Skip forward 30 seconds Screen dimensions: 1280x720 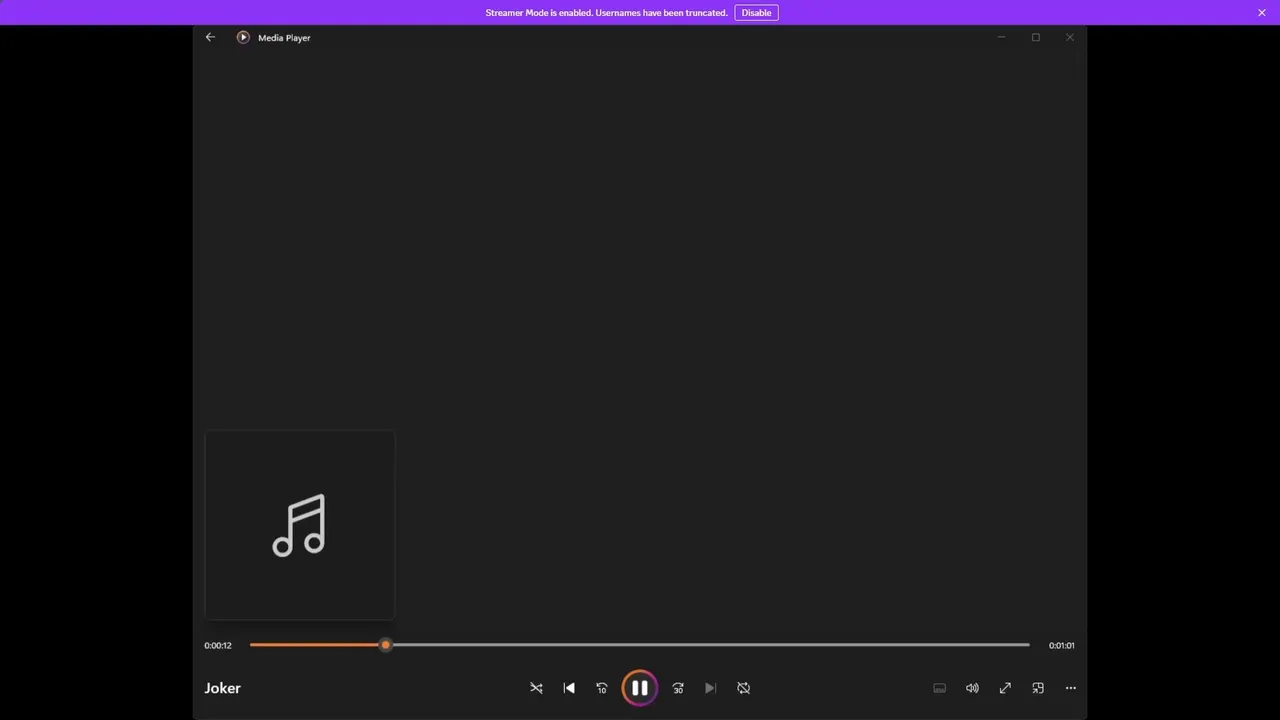pyautogui.click(x=678, y=688)
